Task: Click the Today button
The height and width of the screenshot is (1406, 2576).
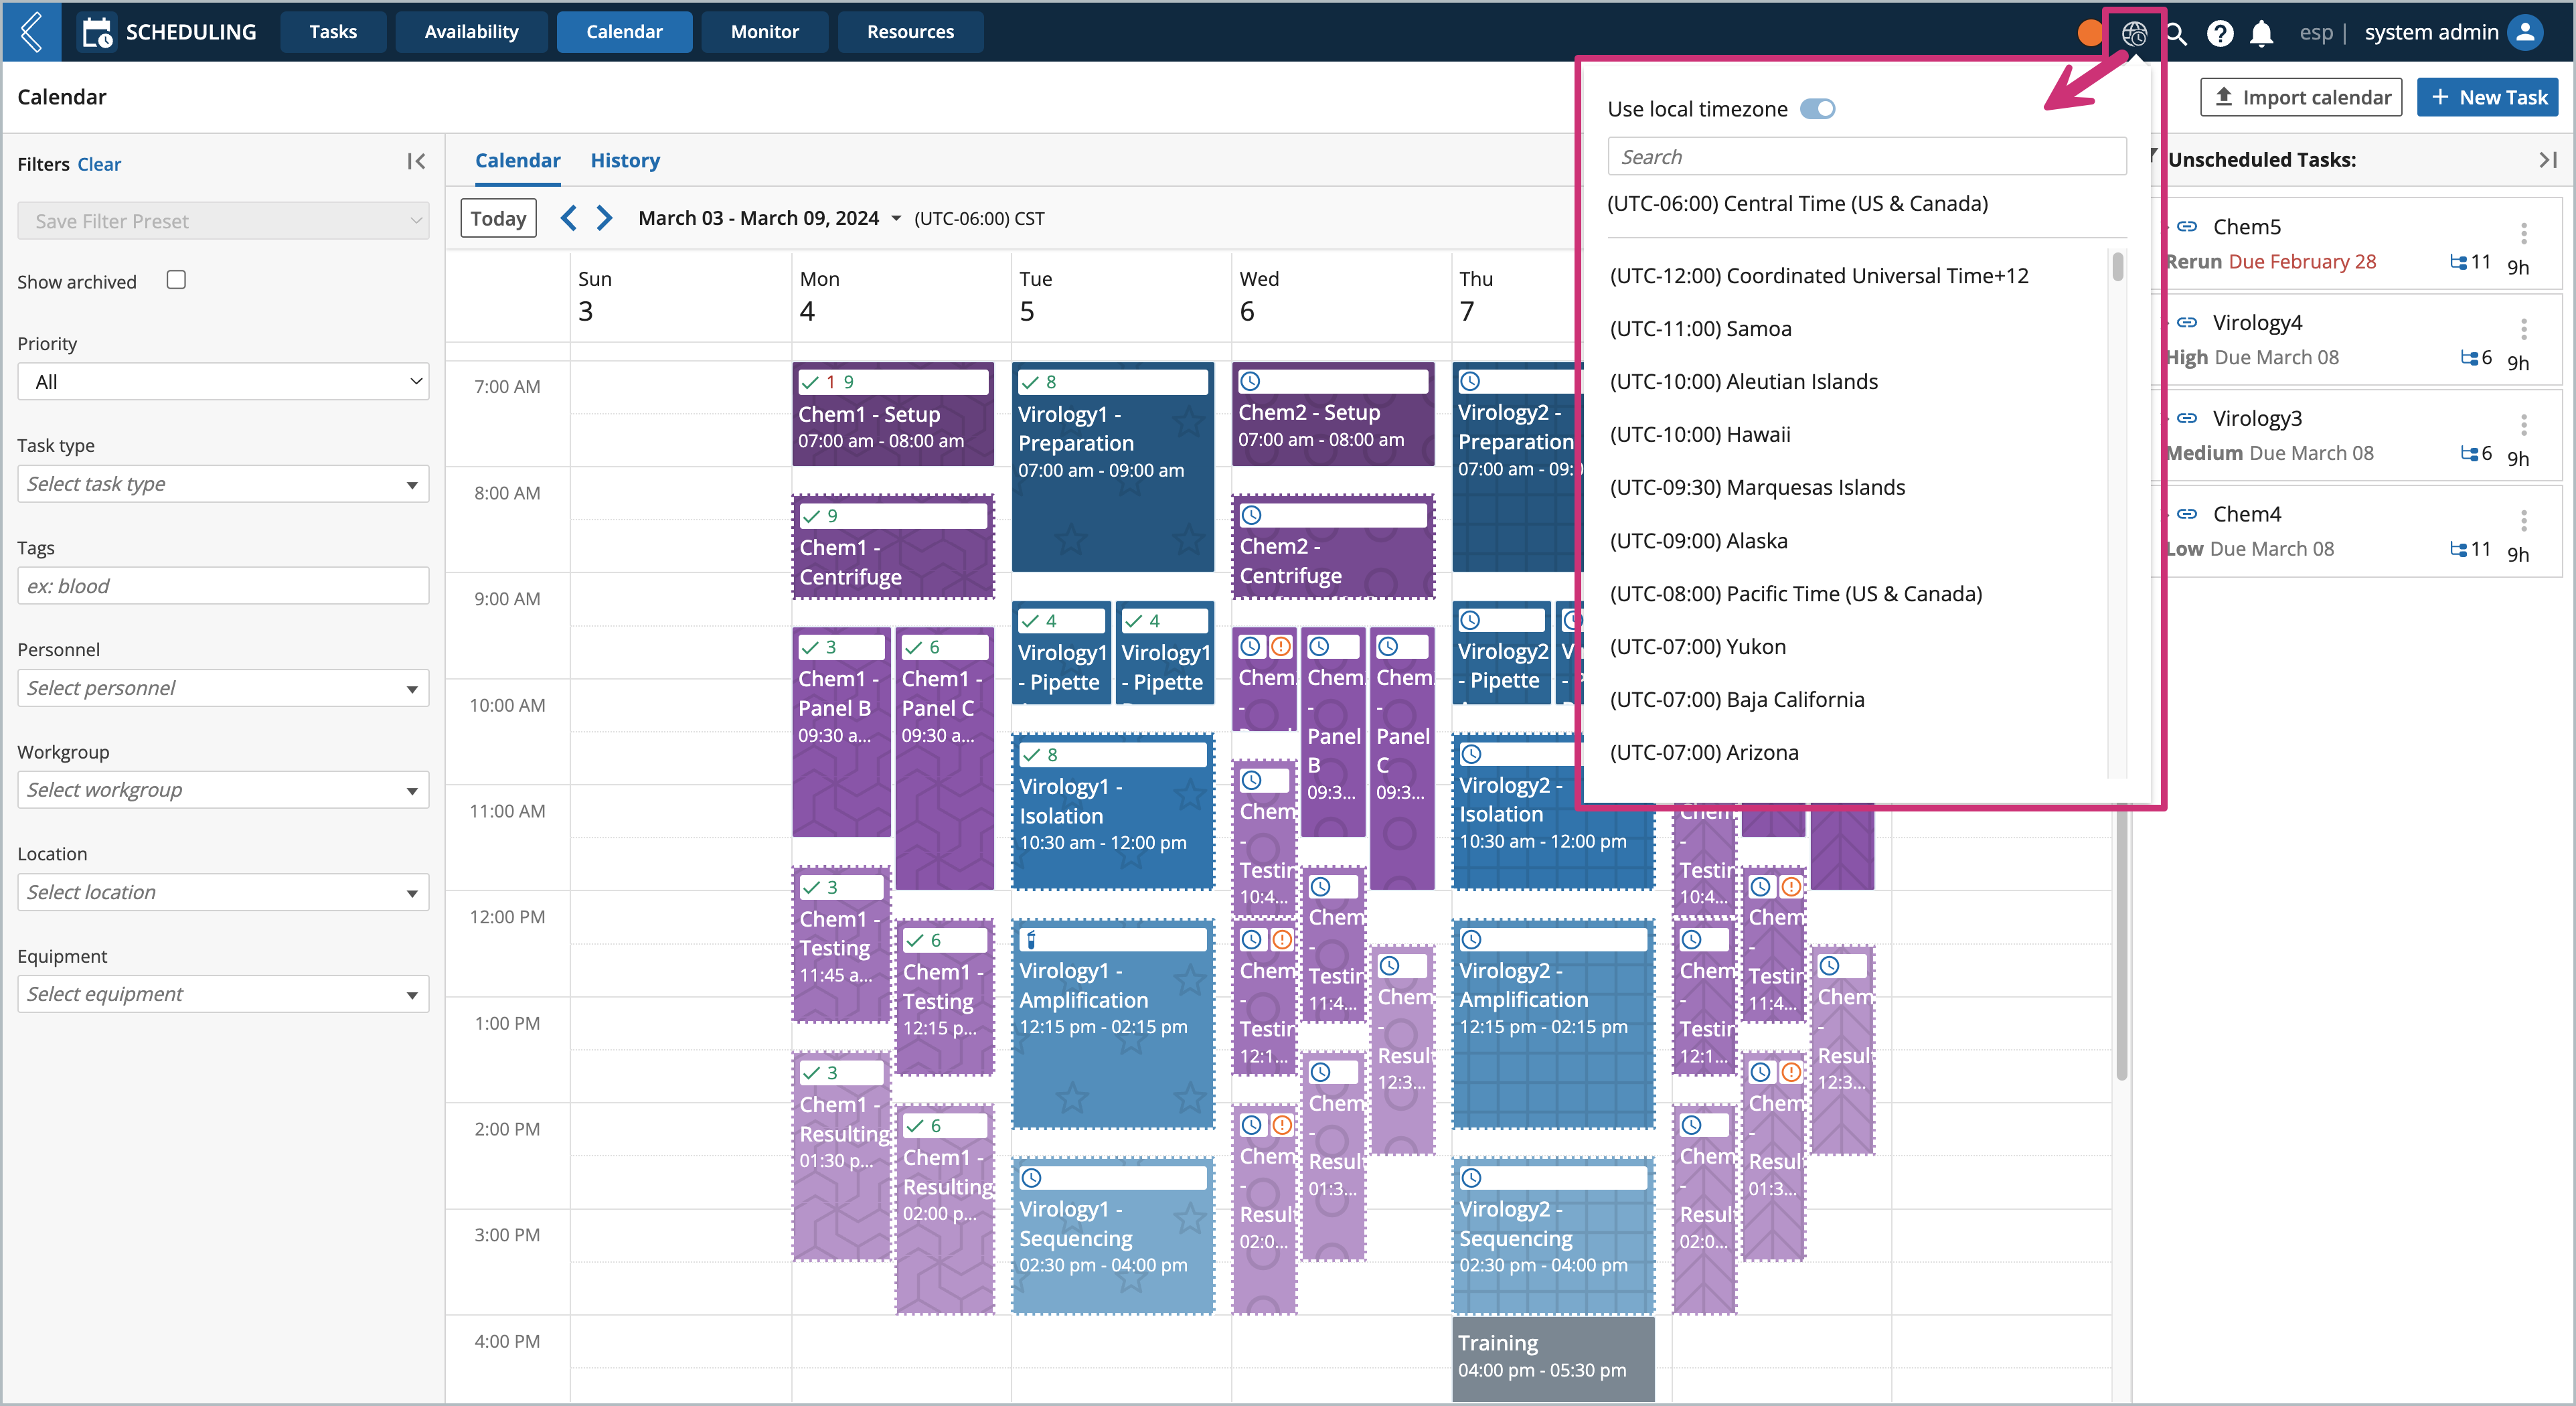Action: [498, 218]
